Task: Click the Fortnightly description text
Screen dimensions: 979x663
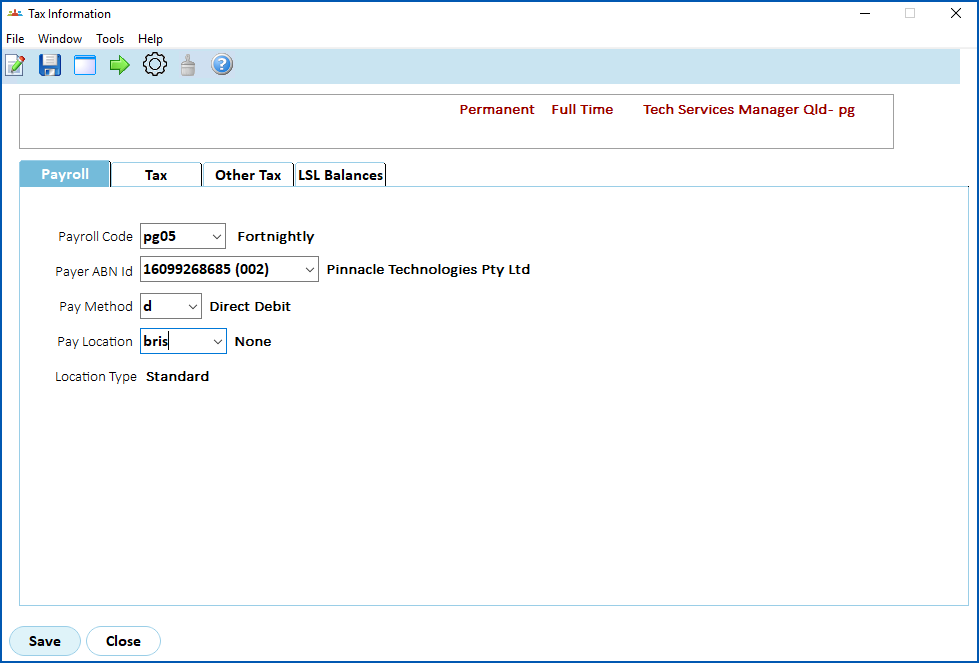Action: [276, 237]
